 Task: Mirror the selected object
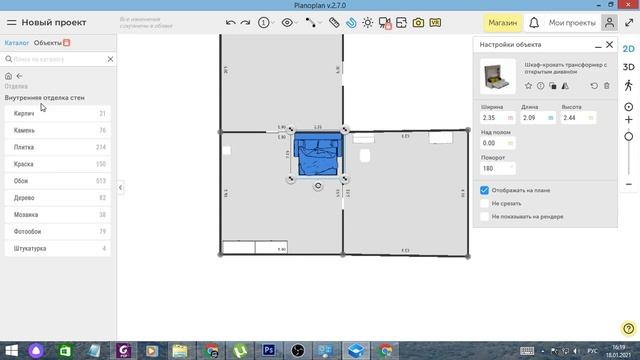coord(565,86)
